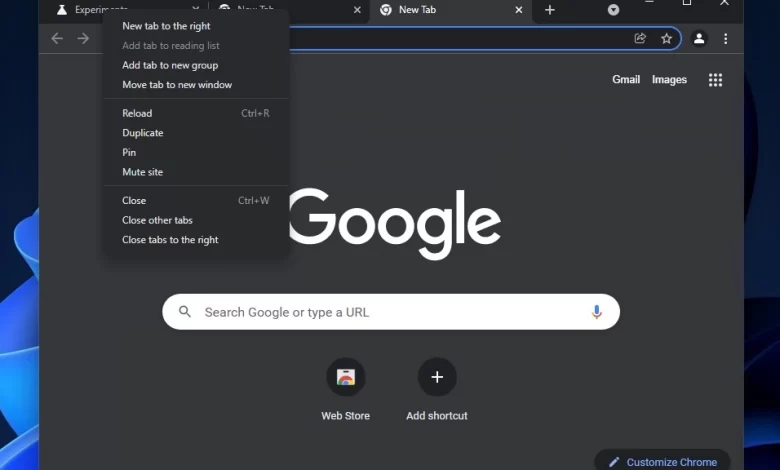Bookmark this page with the star icon
780x470 pixels.
[x=667, y=38]
